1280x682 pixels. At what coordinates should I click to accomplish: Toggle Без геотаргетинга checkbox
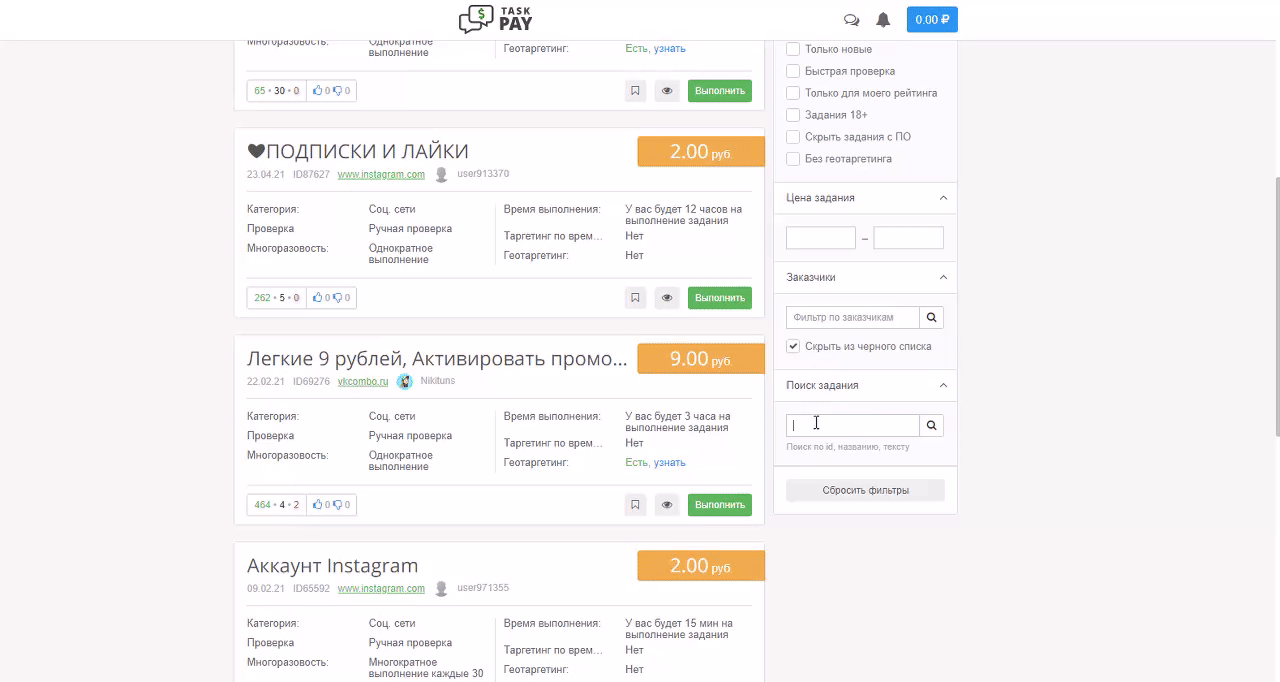tap(793, 159)
